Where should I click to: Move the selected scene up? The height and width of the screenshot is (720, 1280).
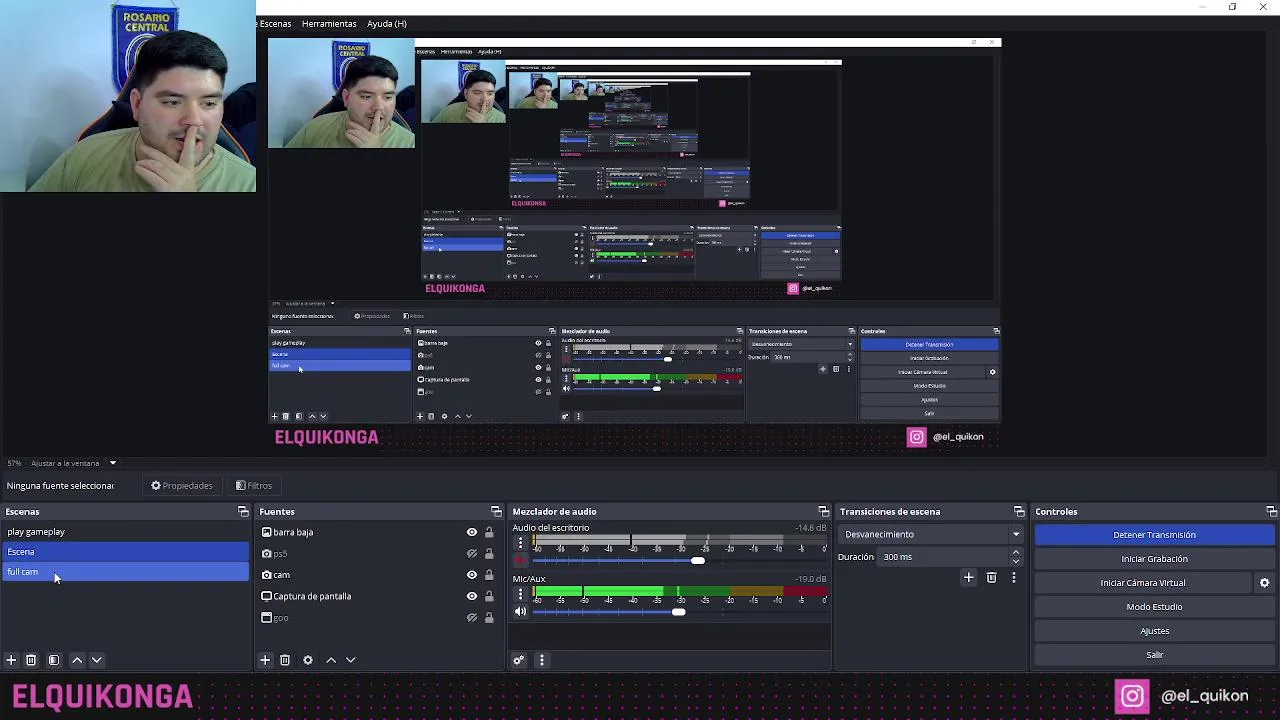[77, 660]
